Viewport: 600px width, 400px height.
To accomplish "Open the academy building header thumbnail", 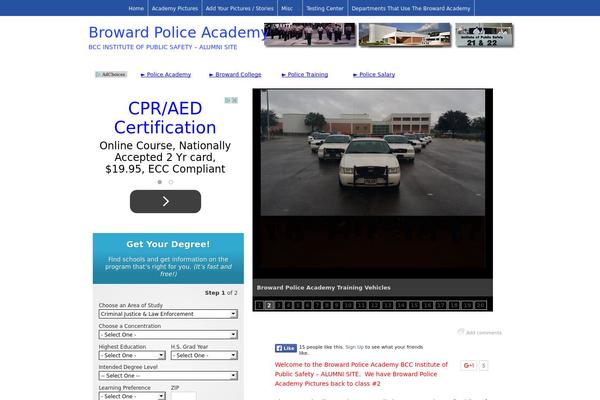I will point(405,34).
